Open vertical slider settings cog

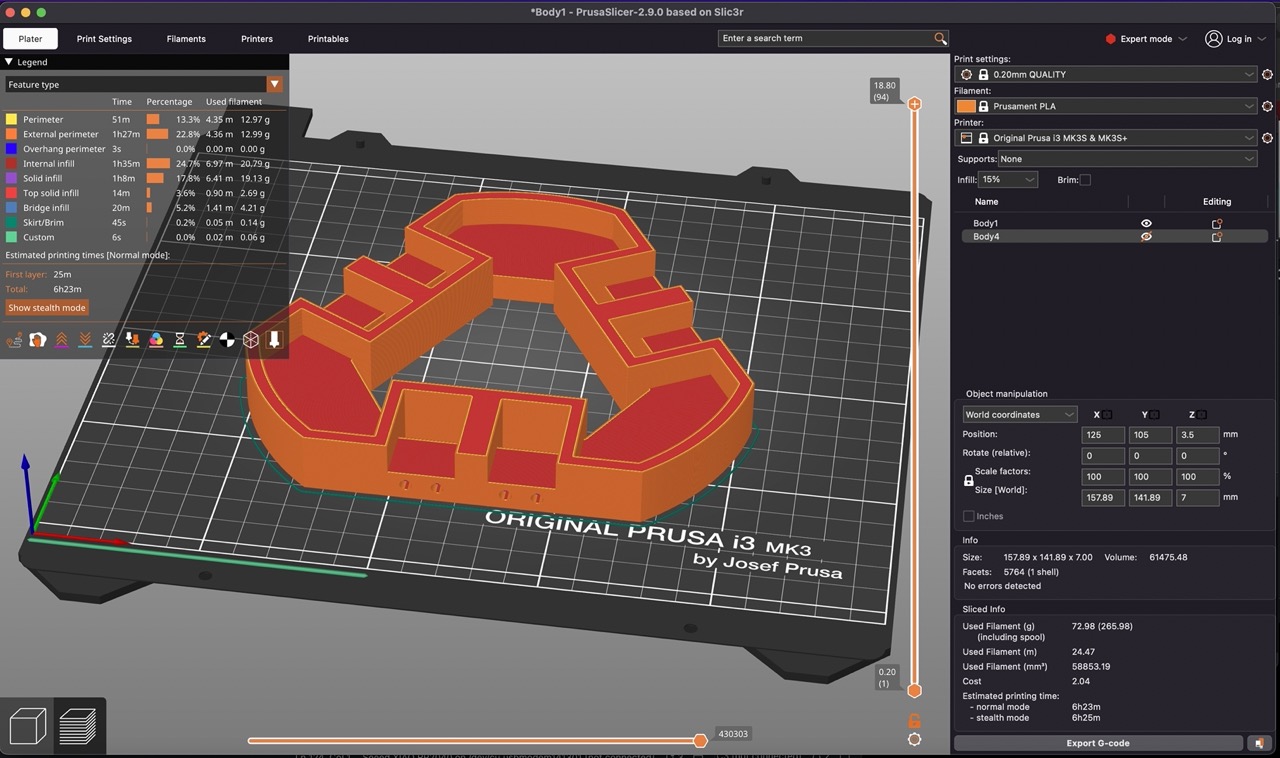(x=914, y=740)
